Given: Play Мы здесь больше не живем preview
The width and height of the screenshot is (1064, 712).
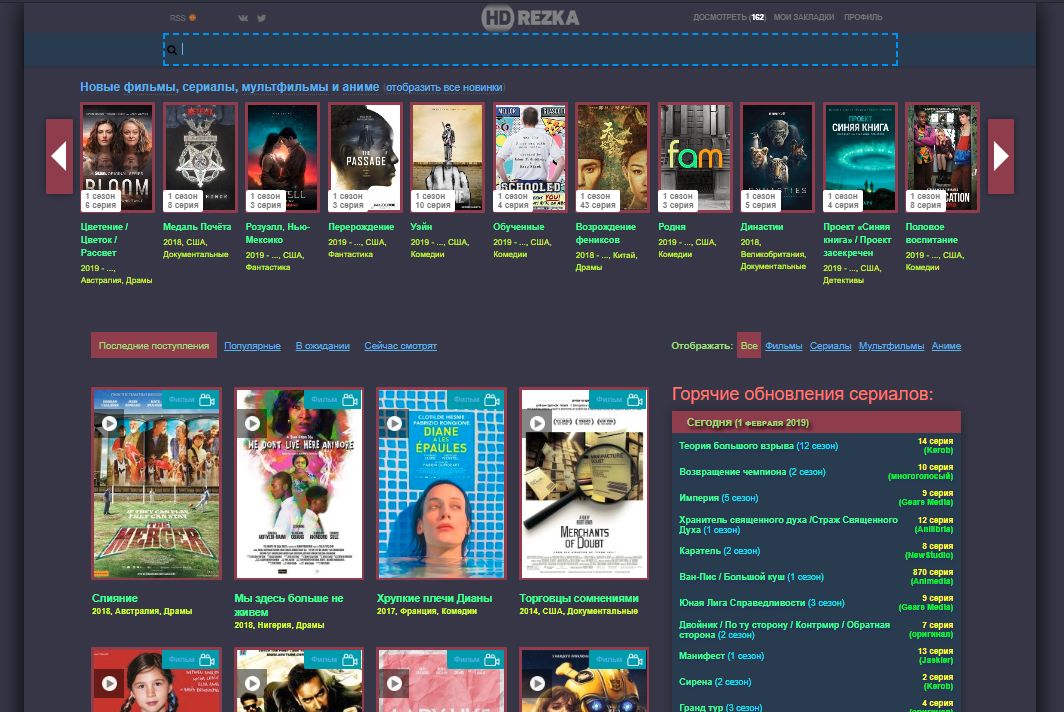Looking at the screenshot, I should pos(252,424).
